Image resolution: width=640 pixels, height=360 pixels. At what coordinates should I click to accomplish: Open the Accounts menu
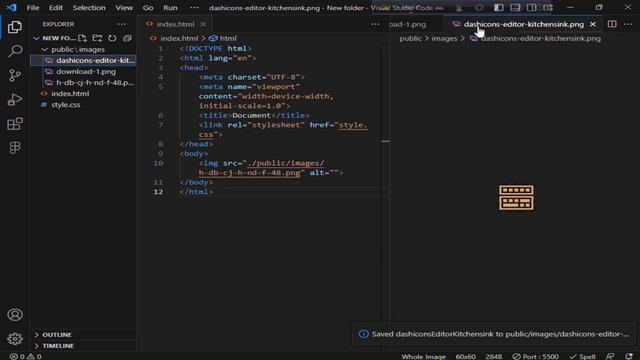(x=15, y=315)
